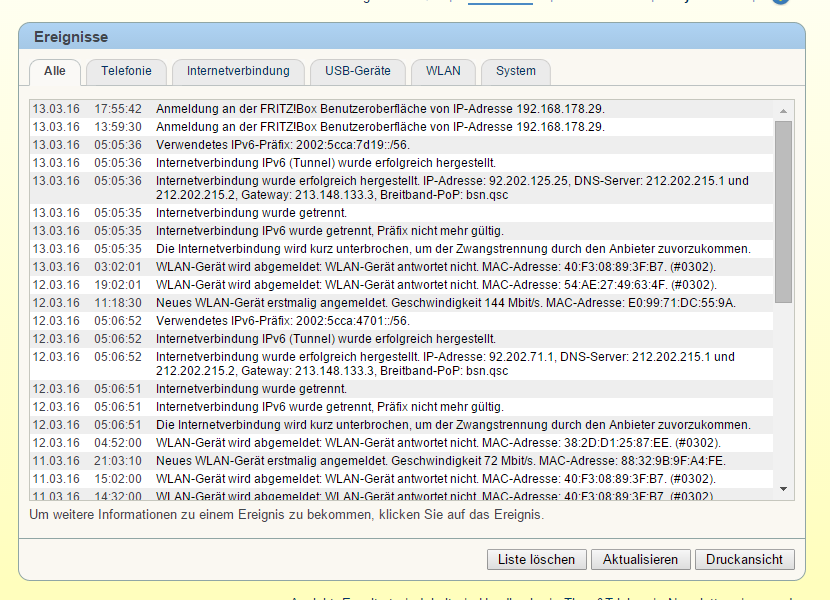Select 12.03.16 04:52:00 WLAN-Gerät abgemeldet event
Image resolution: width=830 pixels, height=600 pixels.
coord(437,443)
